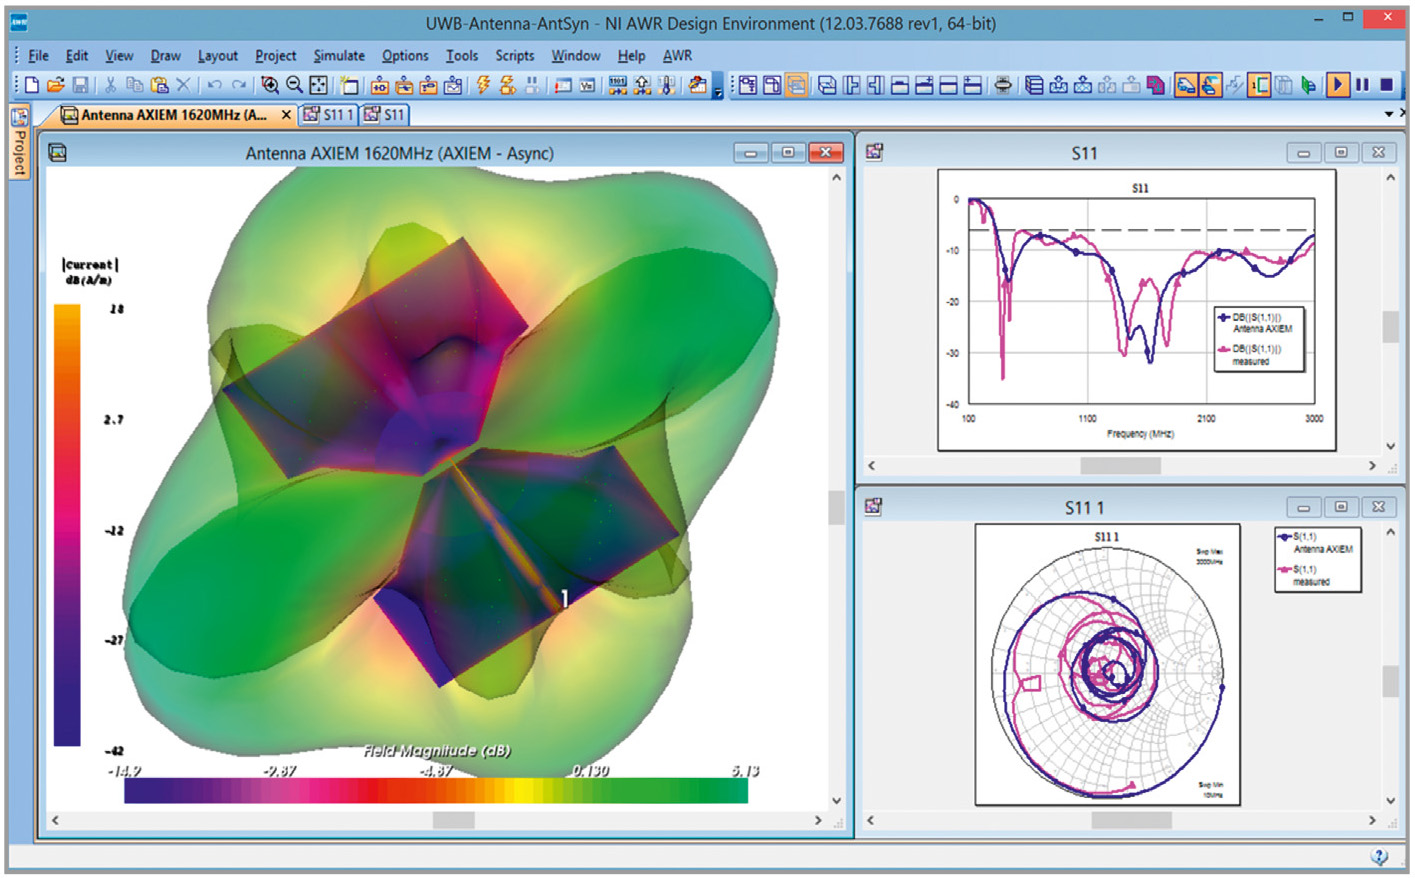This screenshot has height=878, width=1415.
Task: Minimize the Antenna AXIEM 1620MHz child window
Action: click(x=751, y=152)
